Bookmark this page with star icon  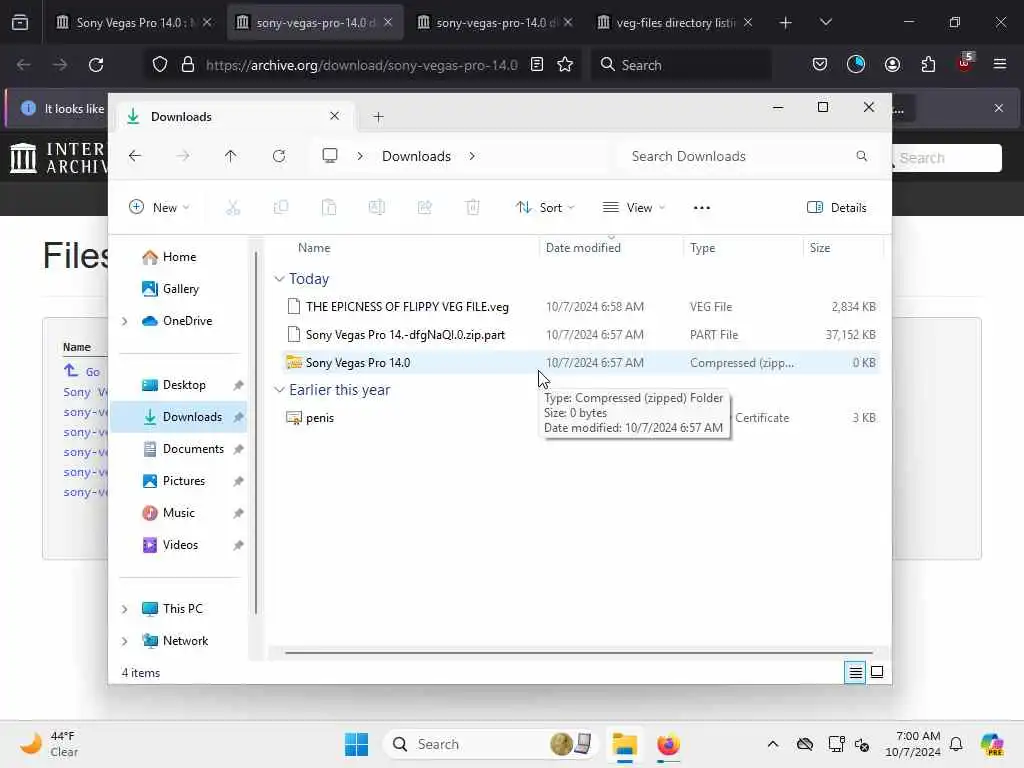point(565,65)
